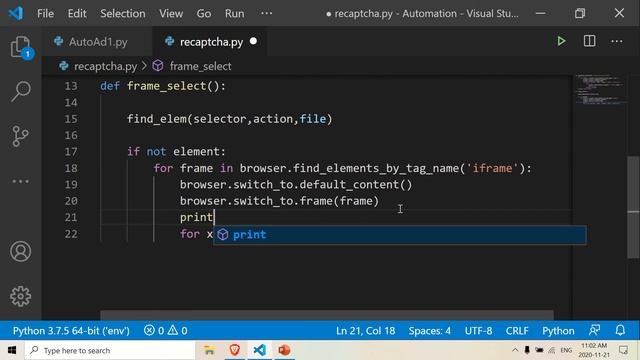Open the Selection menu

[122, 13]
